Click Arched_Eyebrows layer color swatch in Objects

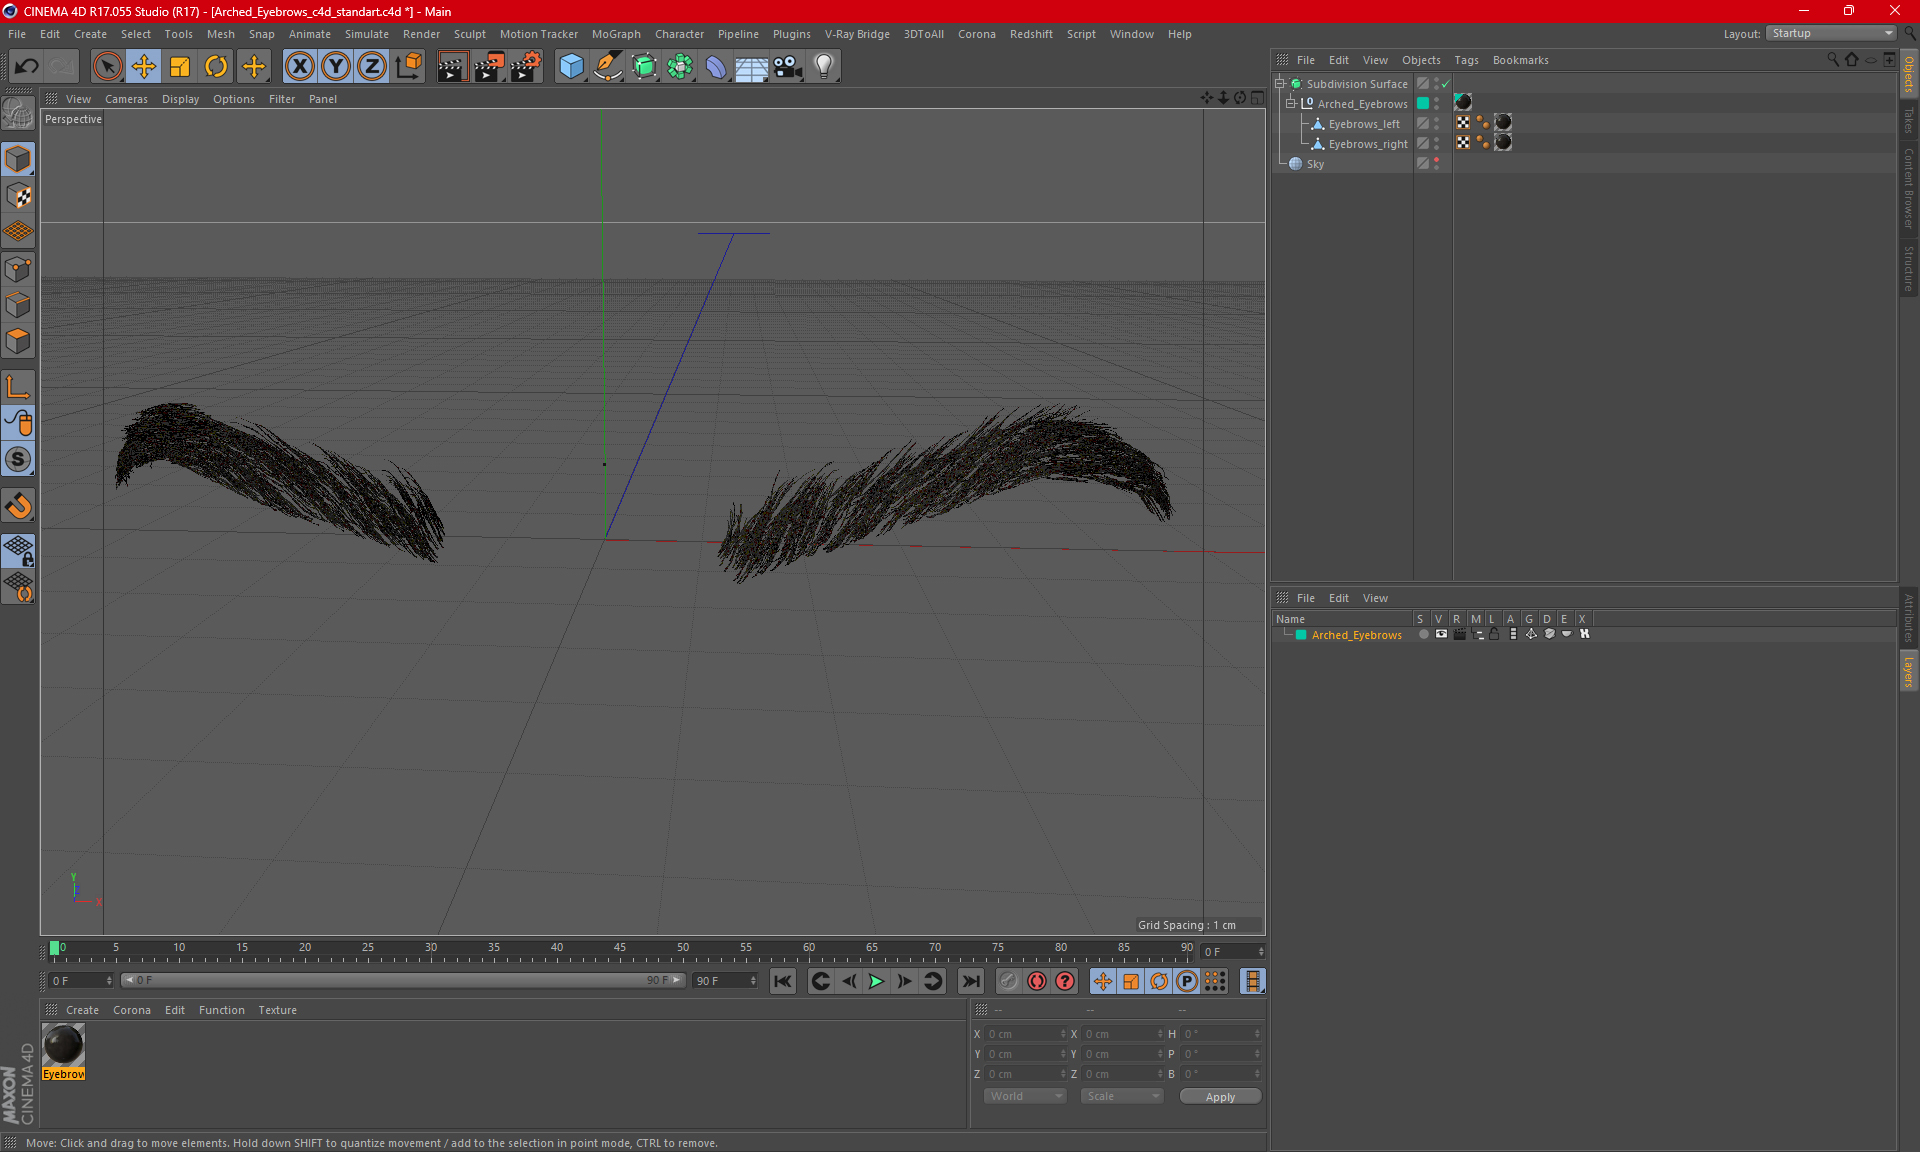[1423, 103]
